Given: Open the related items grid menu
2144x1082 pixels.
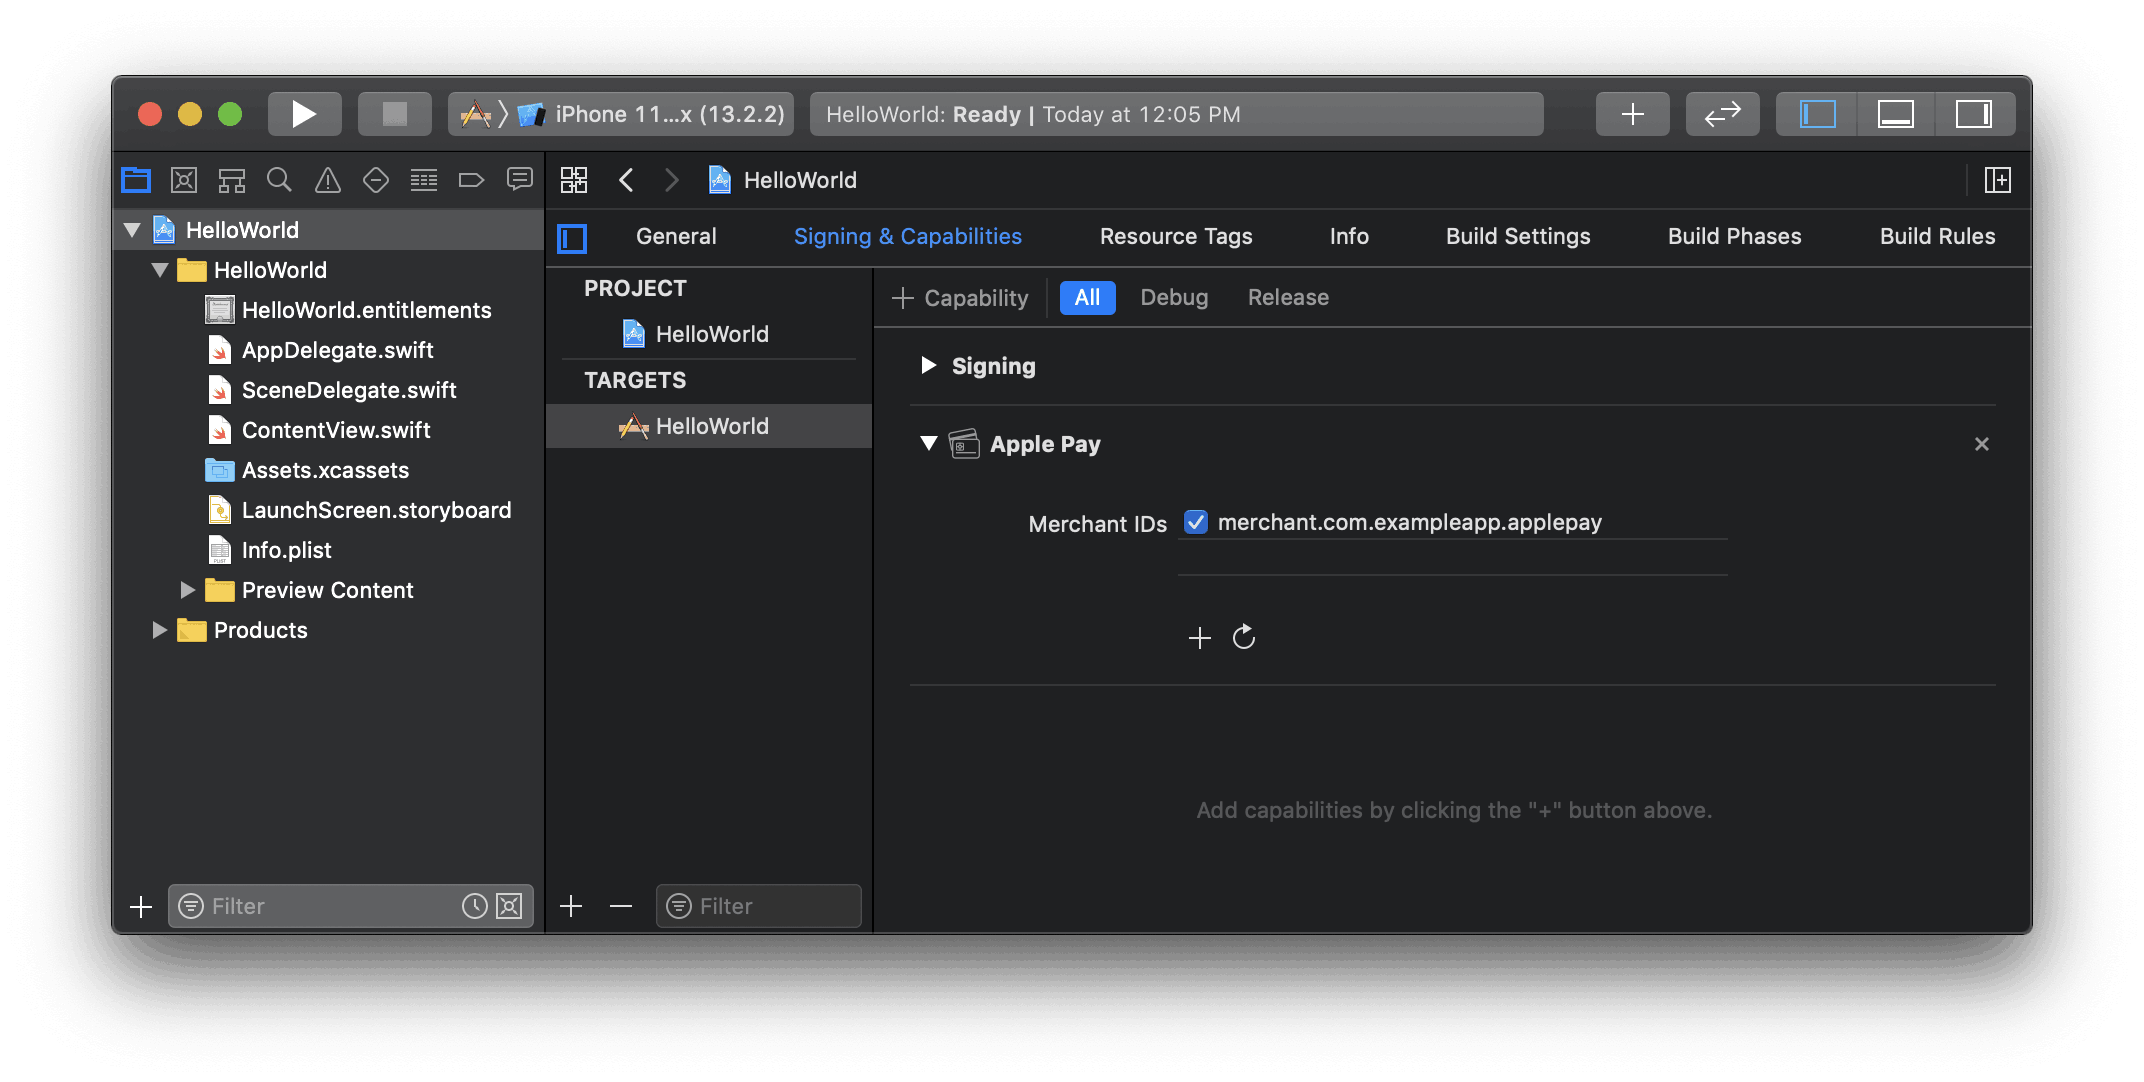Looking at the screenshot, I should tap(574, 180).
